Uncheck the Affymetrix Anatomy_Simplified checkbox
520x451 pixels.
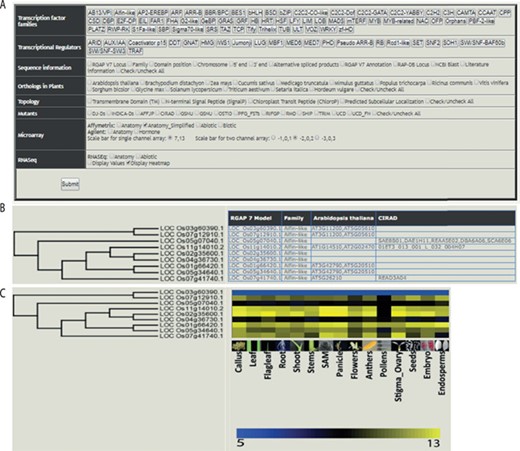pyautogui.click(x=145, y=125)
